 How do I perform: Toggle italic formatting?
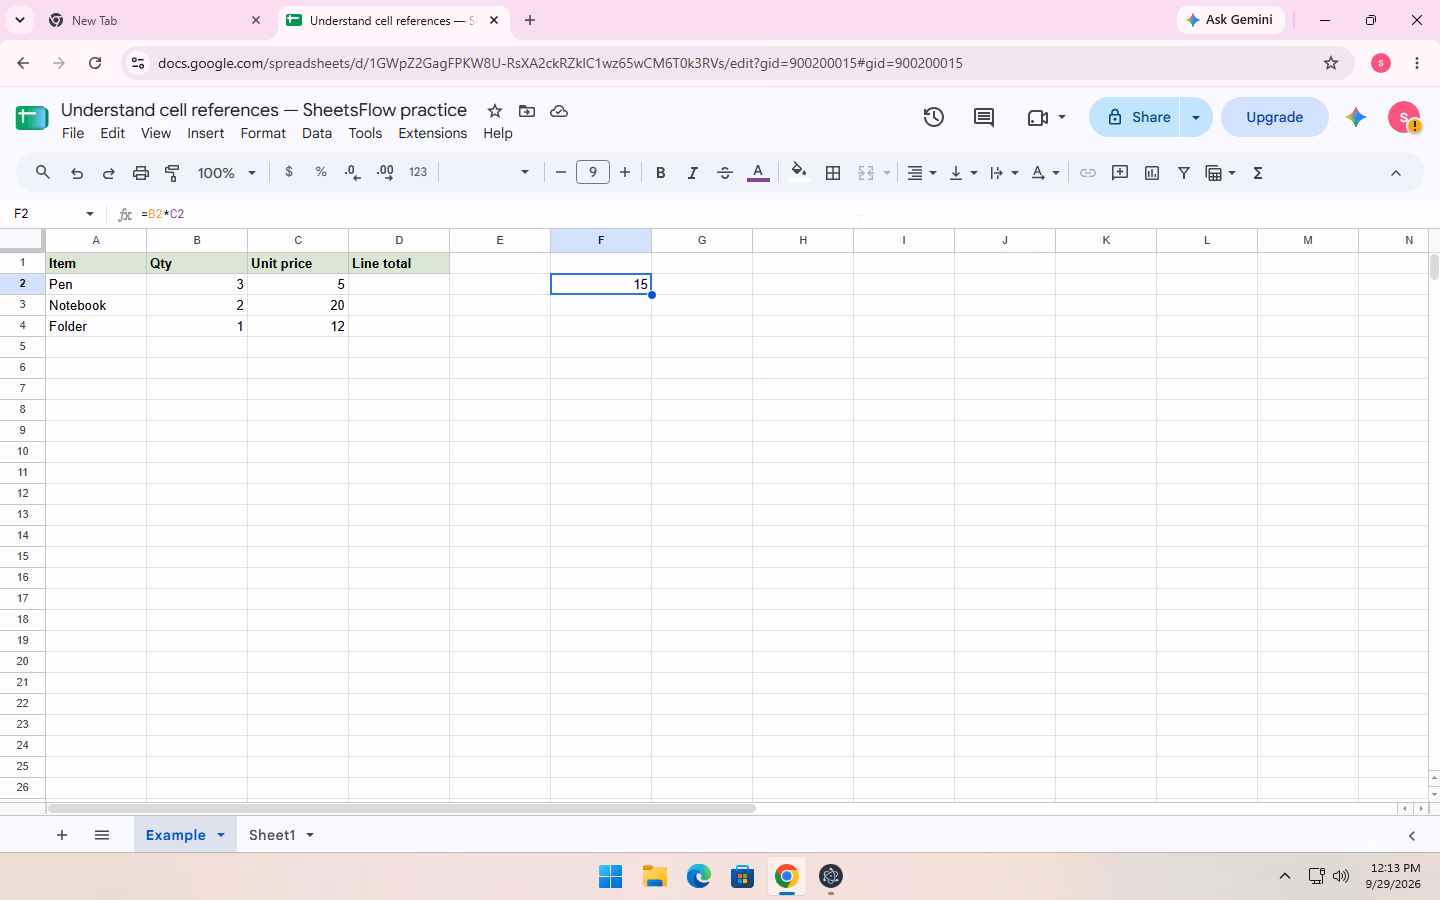tap(693, 173)
